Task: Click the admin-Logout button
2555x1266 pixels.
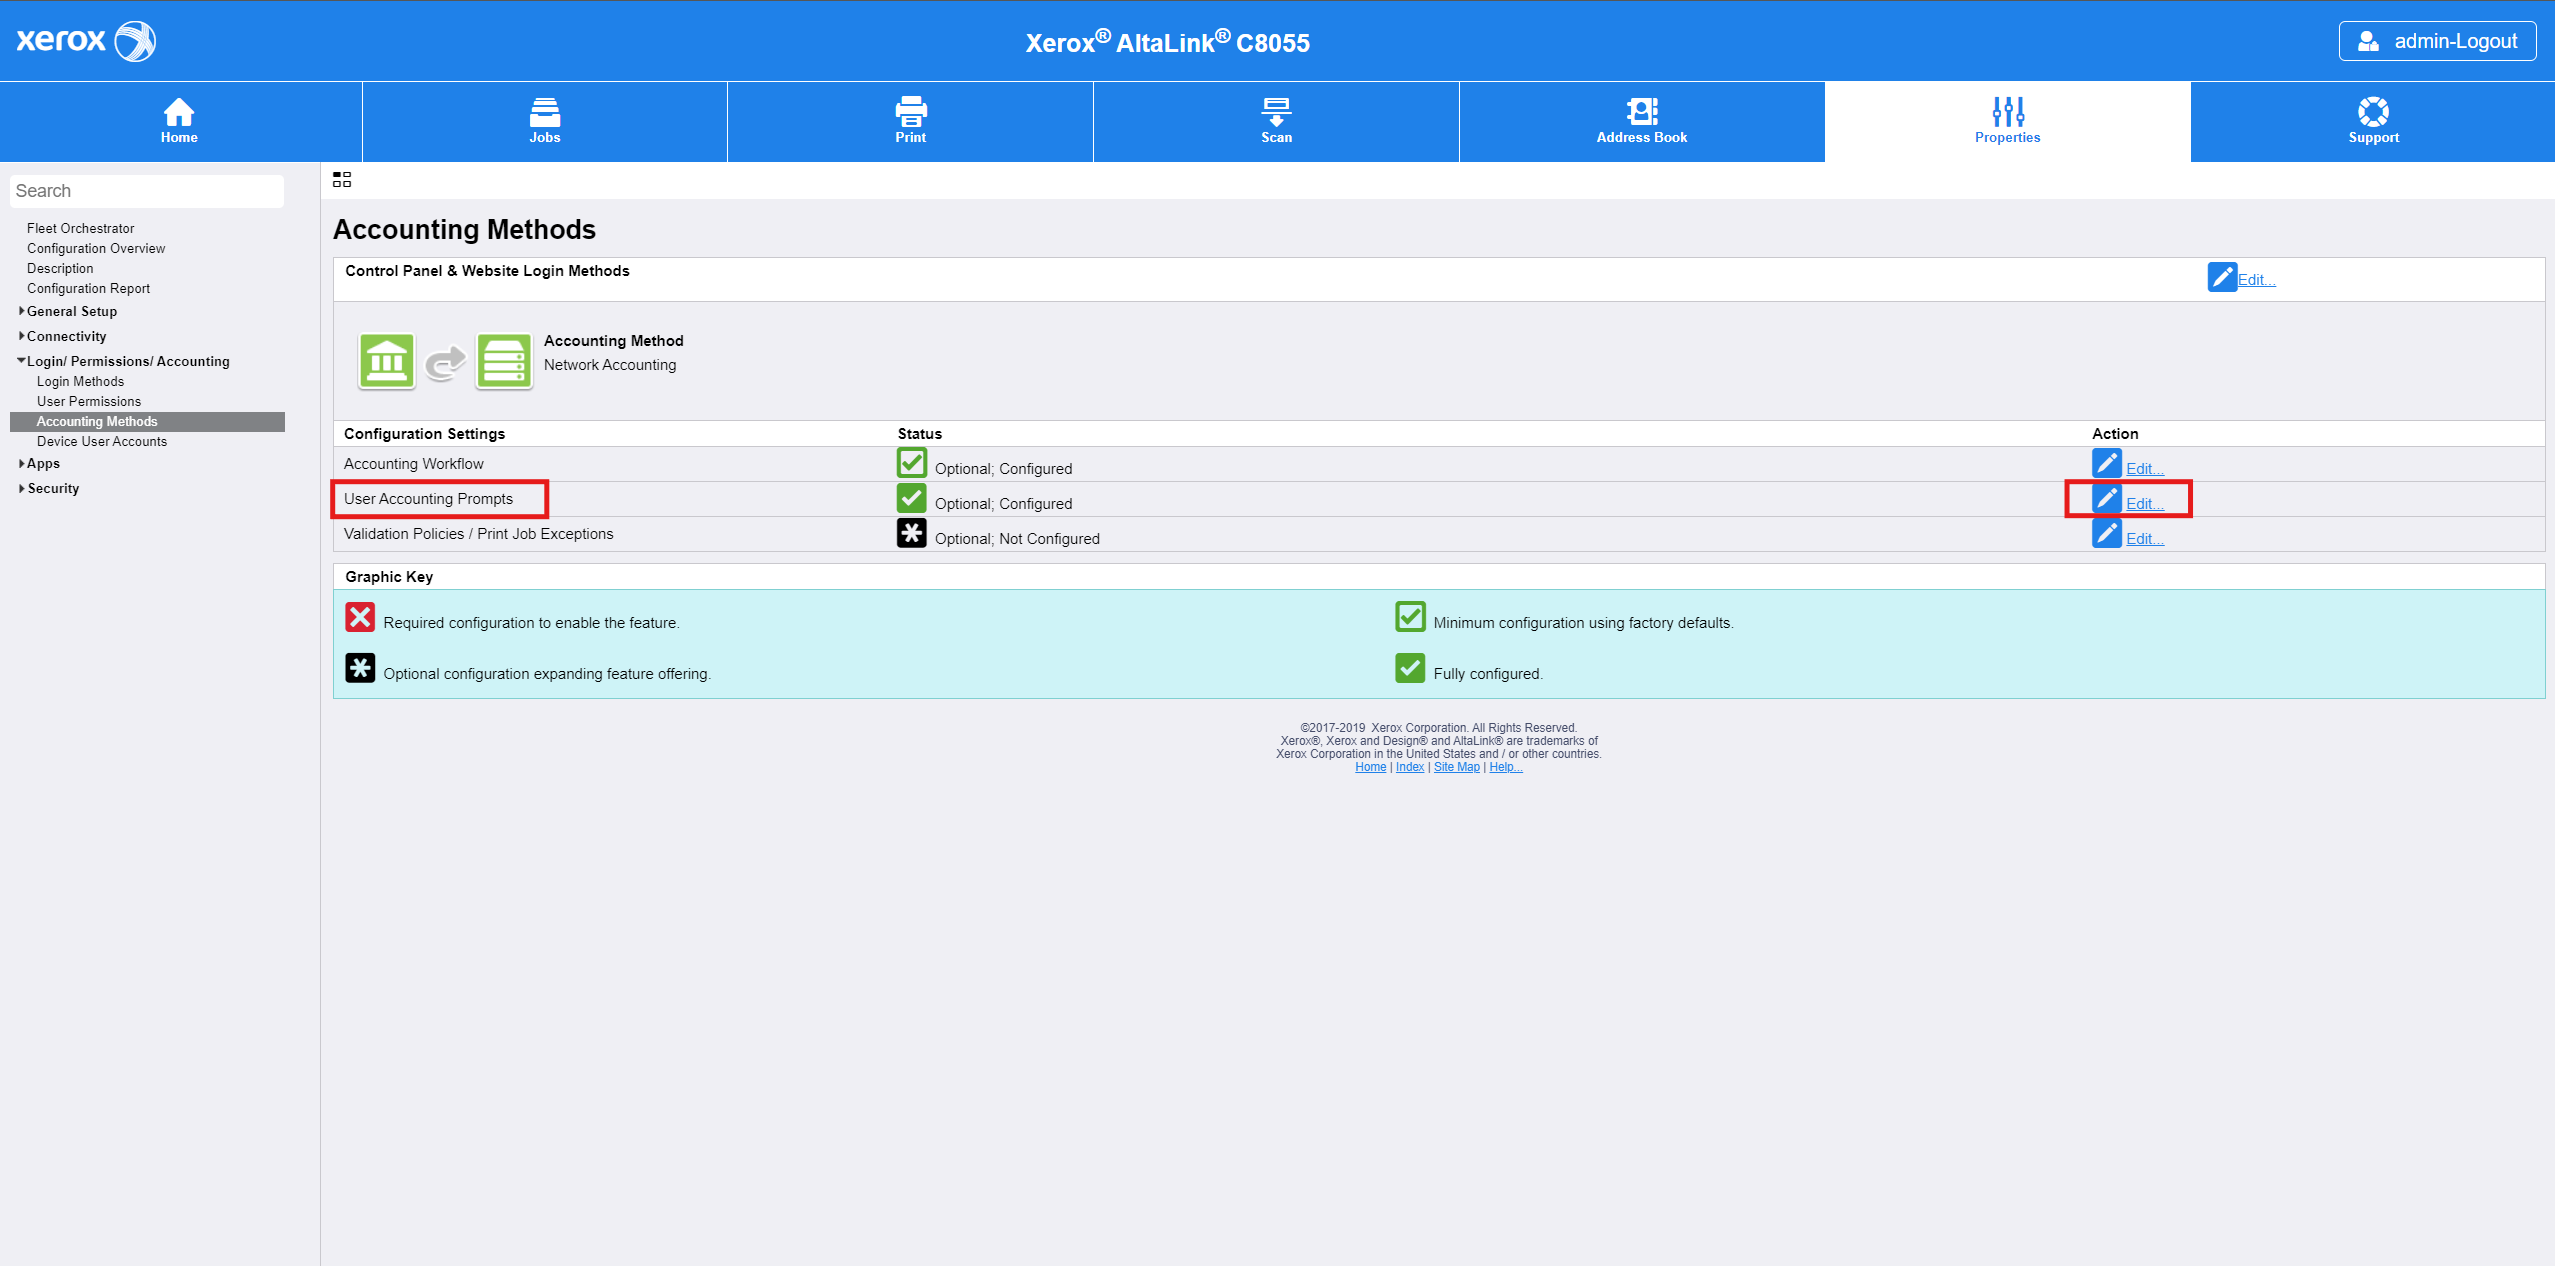Action: [x=2437, y=41]
